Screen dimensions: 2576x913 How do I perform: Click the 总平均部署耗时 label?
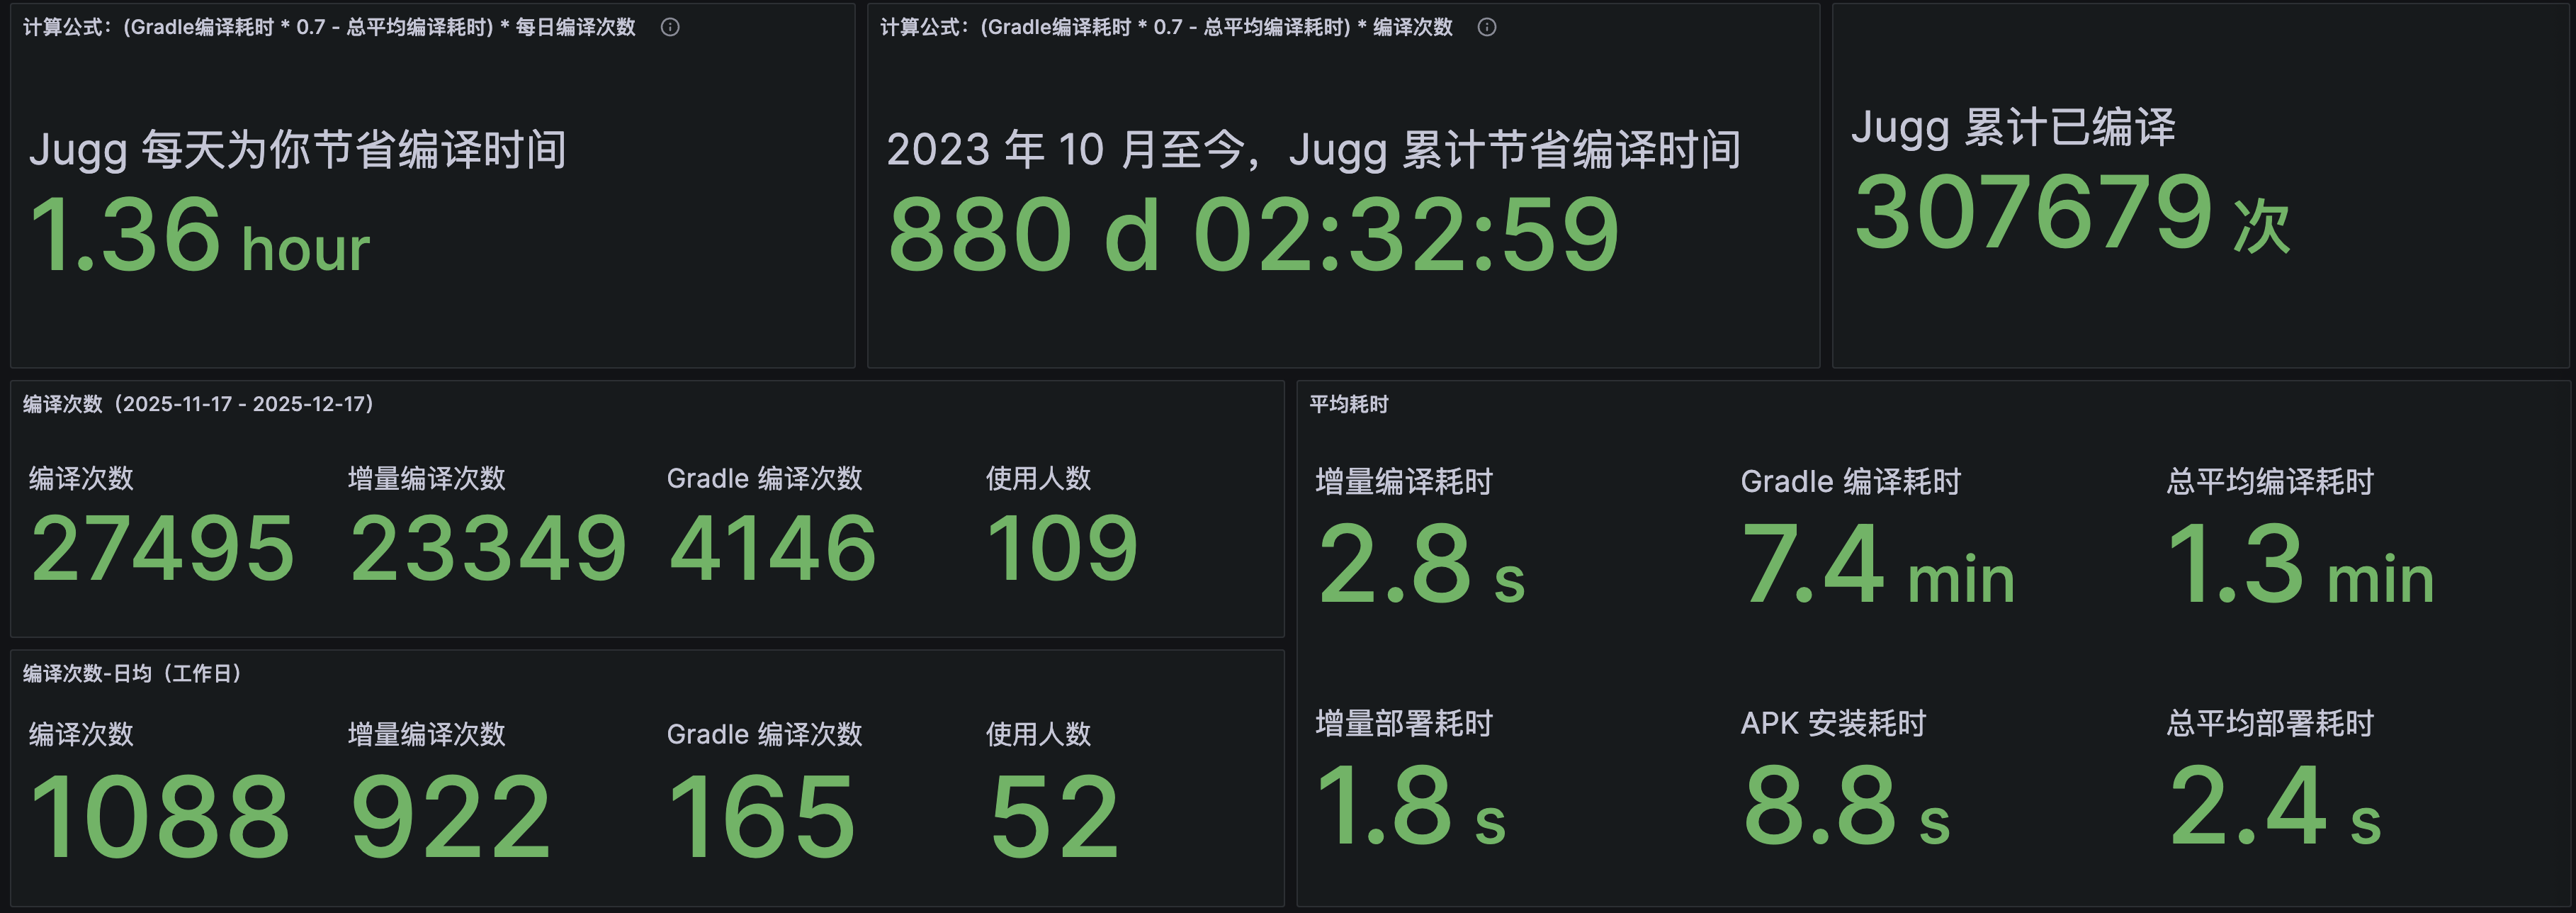[x=2270, y=724]
